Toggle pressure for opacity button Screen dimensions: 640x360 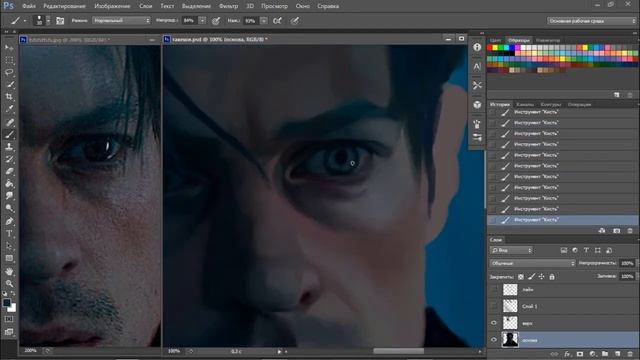[x=216, y=20]
